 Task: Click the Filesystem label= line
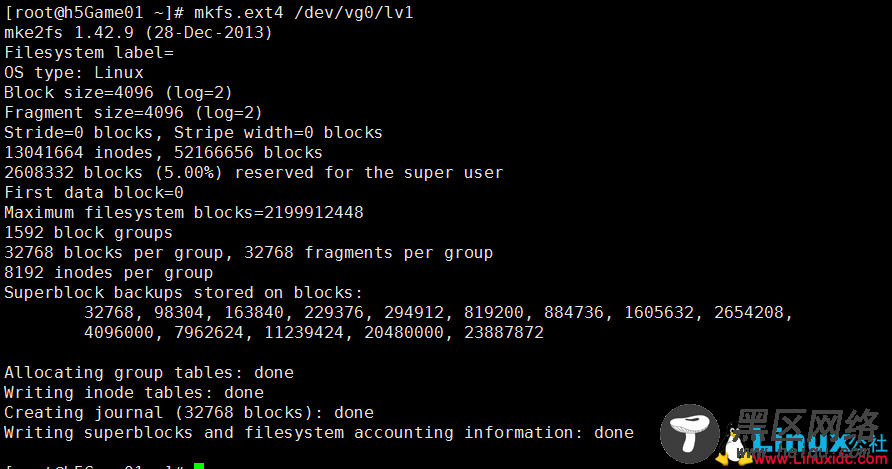click(89, 52)
